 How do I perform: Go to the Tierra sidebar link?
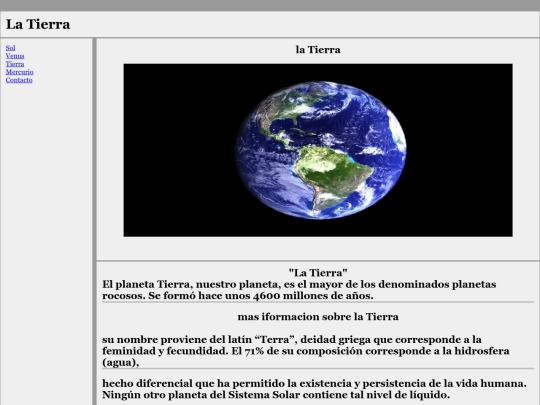15,64
